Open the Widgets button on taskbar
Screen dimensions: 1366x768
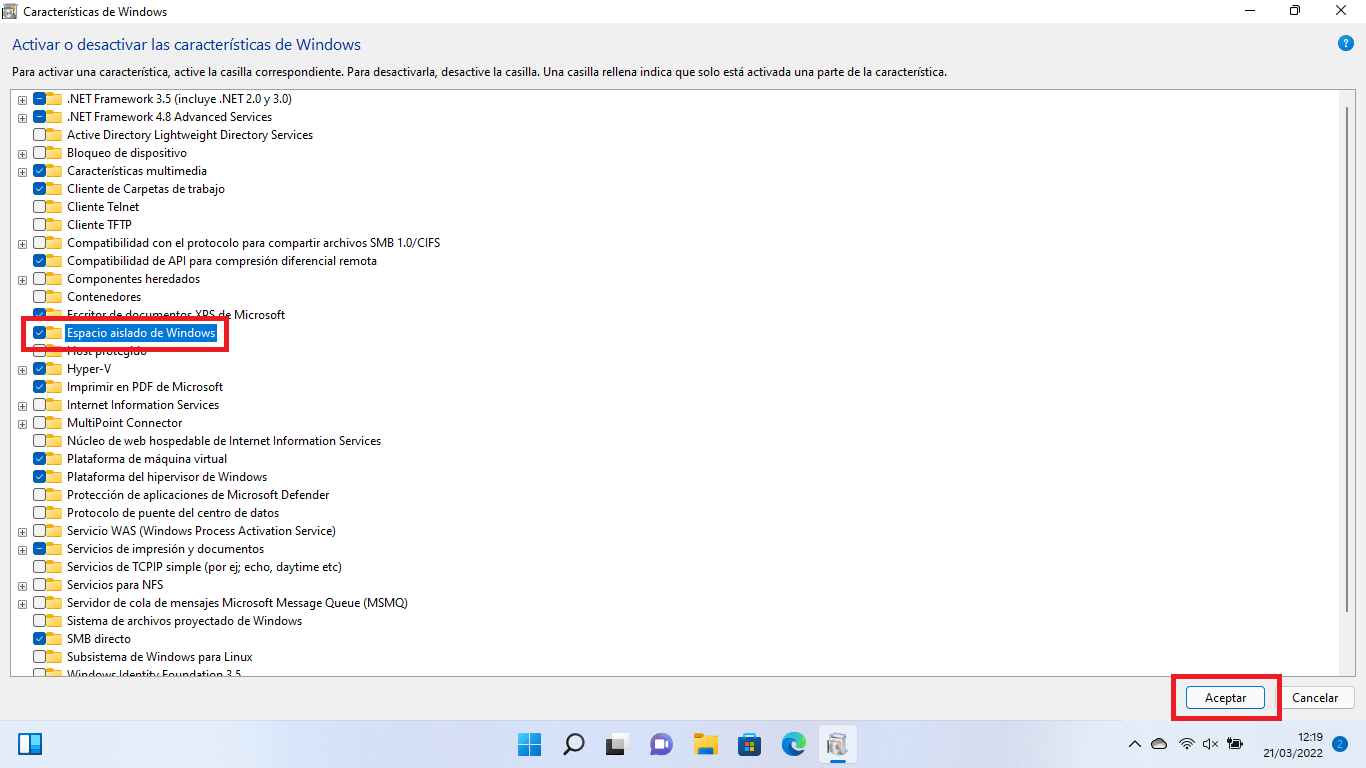coord(30,744)
